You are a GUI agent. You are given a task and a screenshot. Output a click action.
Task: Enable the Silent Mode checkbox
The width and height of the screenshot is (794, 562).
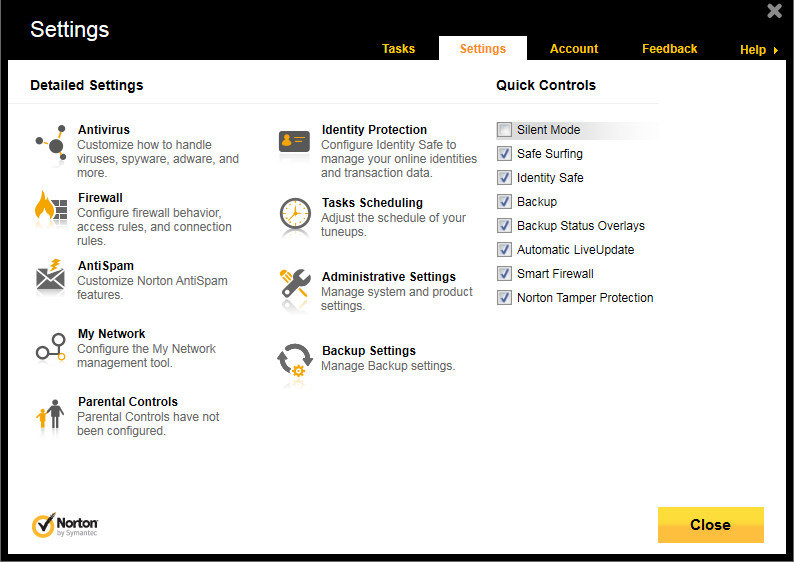[x=504, y=130]
